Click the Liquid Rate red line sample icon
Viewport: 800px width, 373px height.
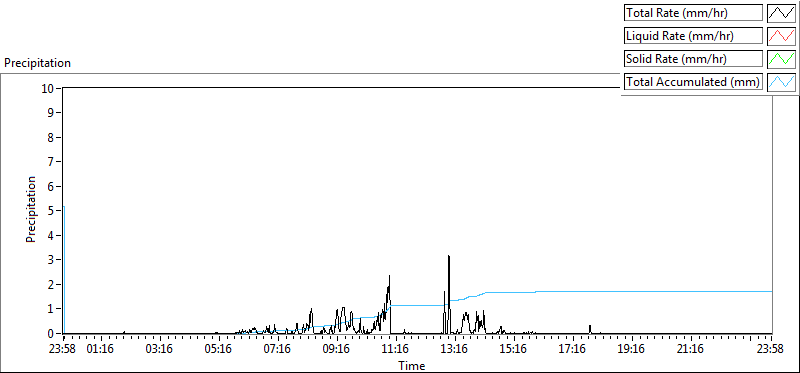pos(781,36)
